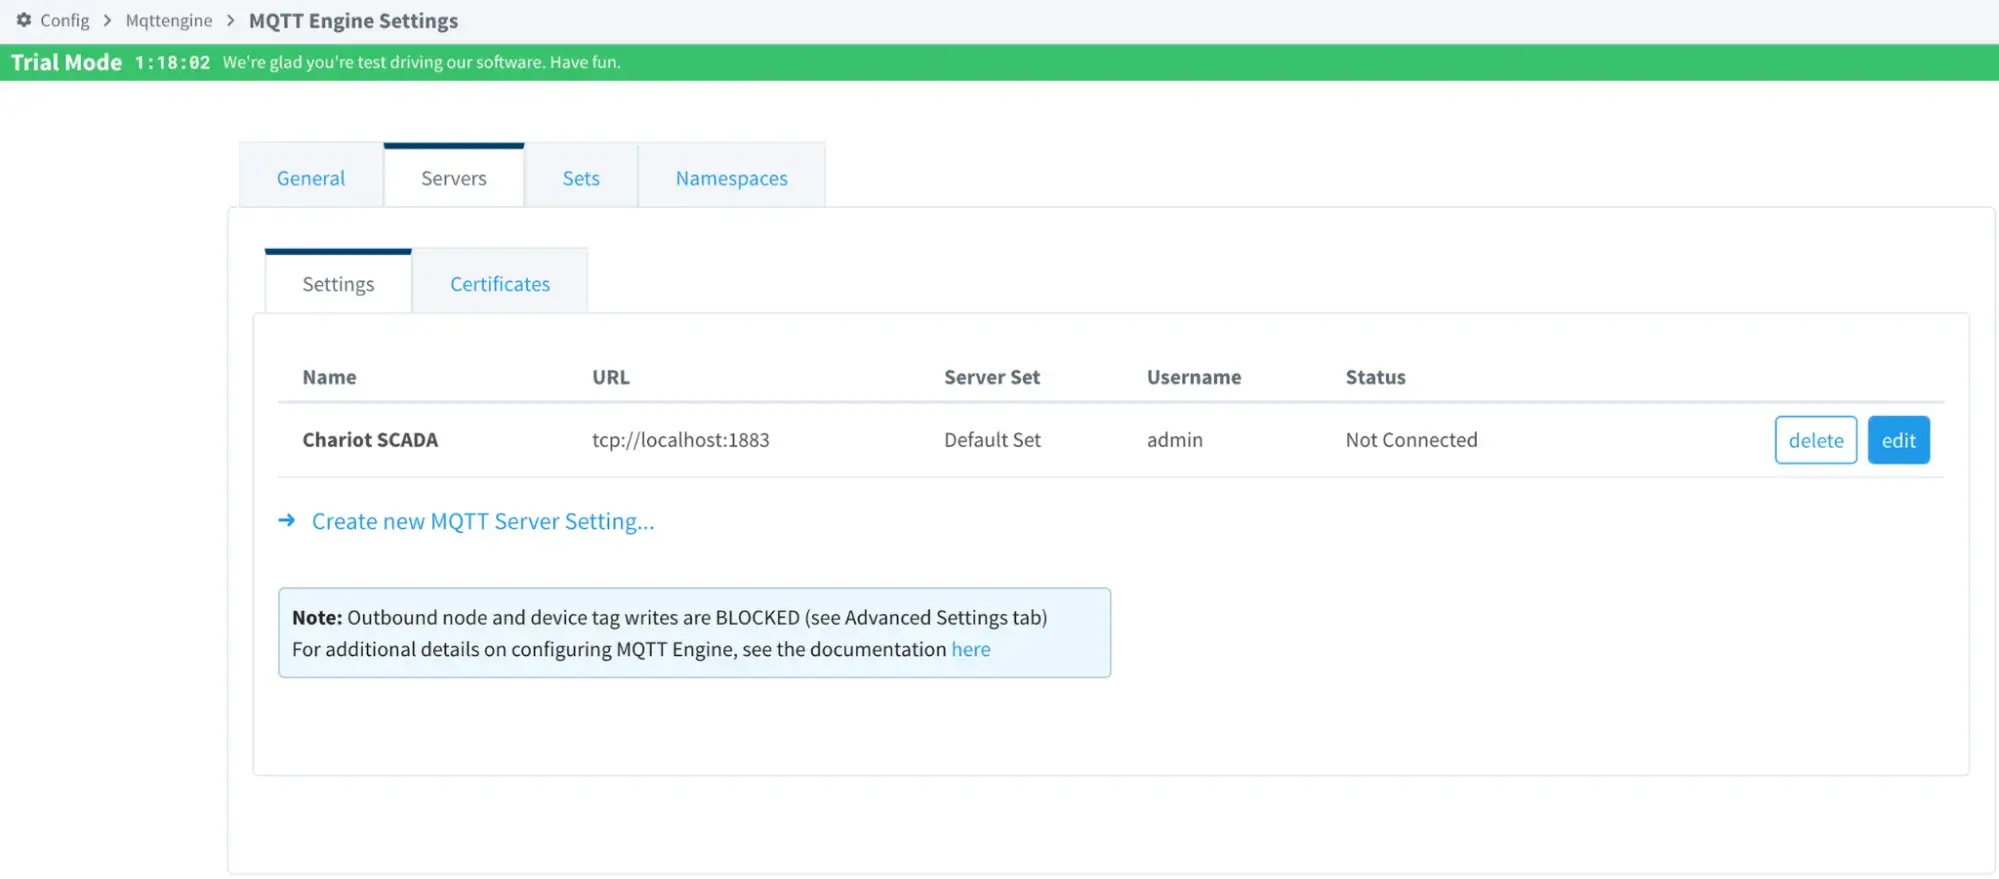Click the chevron between Config and Mqttengine
Viewport: 1999px width, 879px height.
point(107,20)
